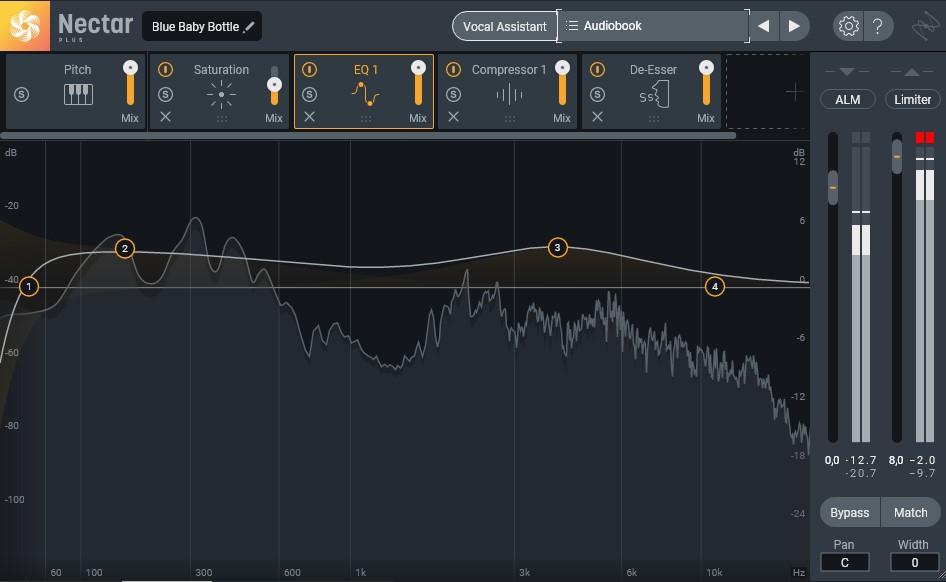Adjust the De-Esser Mix slider
Image resolution: width=946 pixels, height=582 pixels.
pos(706,84)
